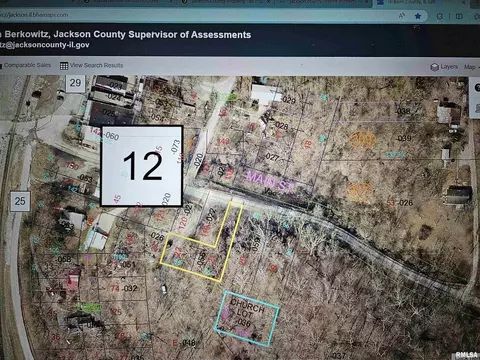Click the upper orange circle marker

(x=362, y=140)
